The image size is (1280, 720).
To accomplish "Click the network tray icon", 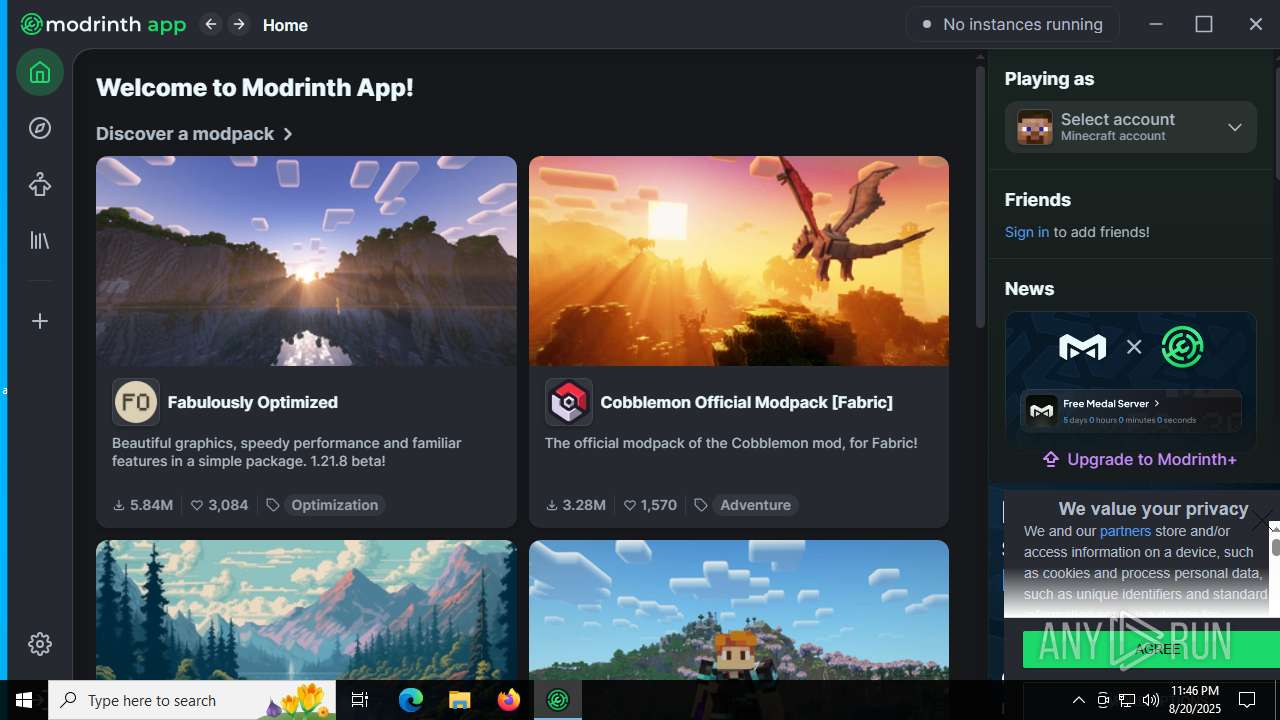I will 1127,700.
